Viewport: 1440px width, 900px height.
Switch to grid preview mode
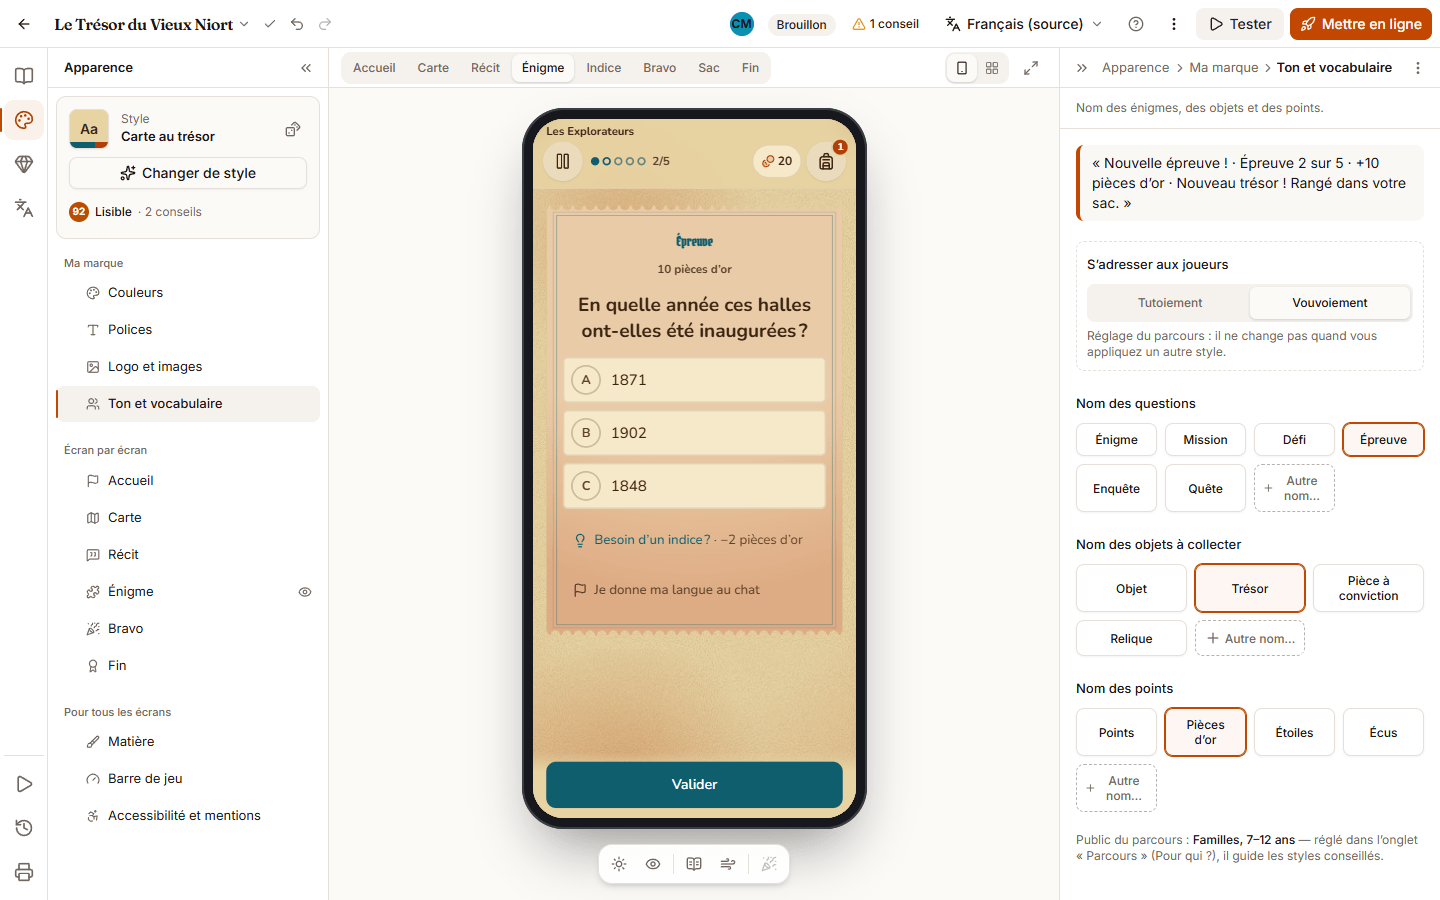(x=992, y=68)
